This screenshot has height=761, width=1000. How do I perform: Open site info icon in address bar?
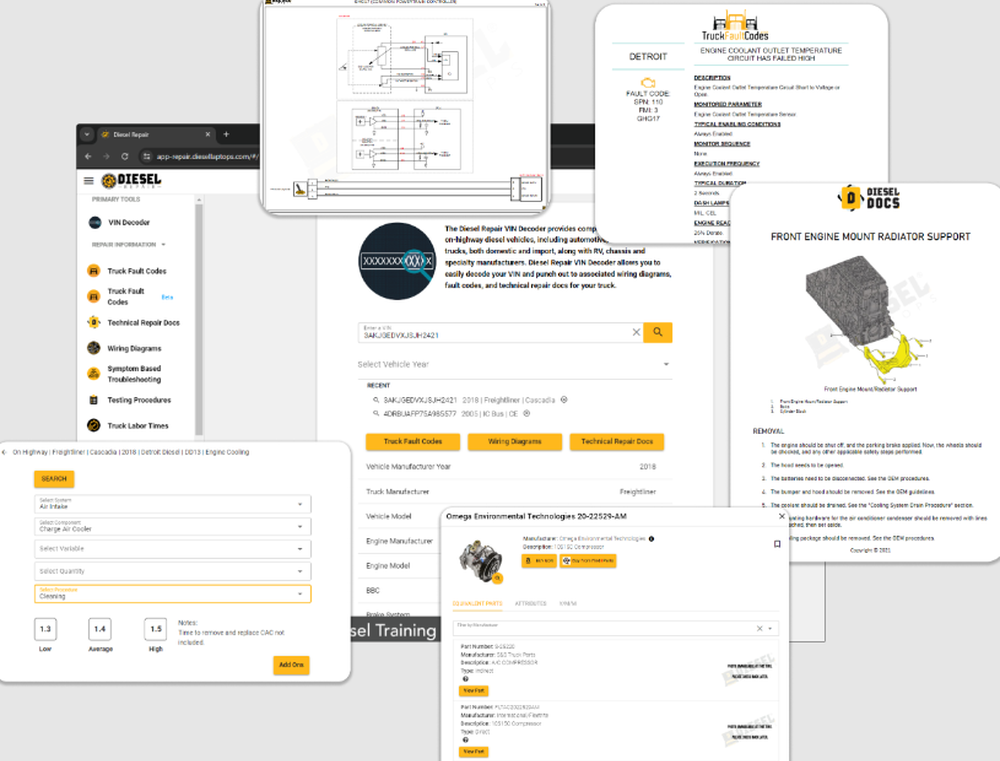pyautogui.click(x=147, y=156)
